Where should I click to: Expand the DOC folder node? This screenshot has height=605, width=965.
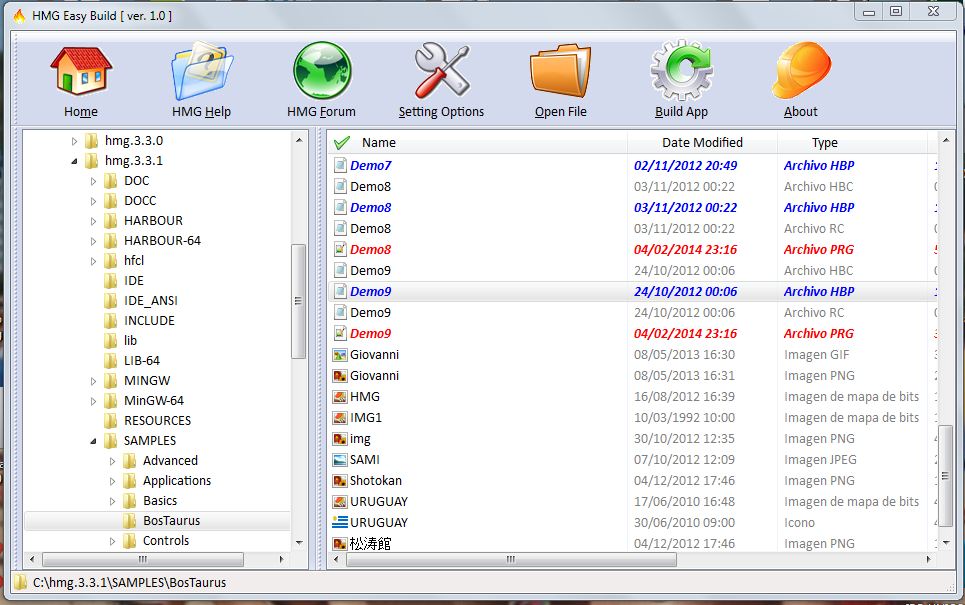coord(94,181)
